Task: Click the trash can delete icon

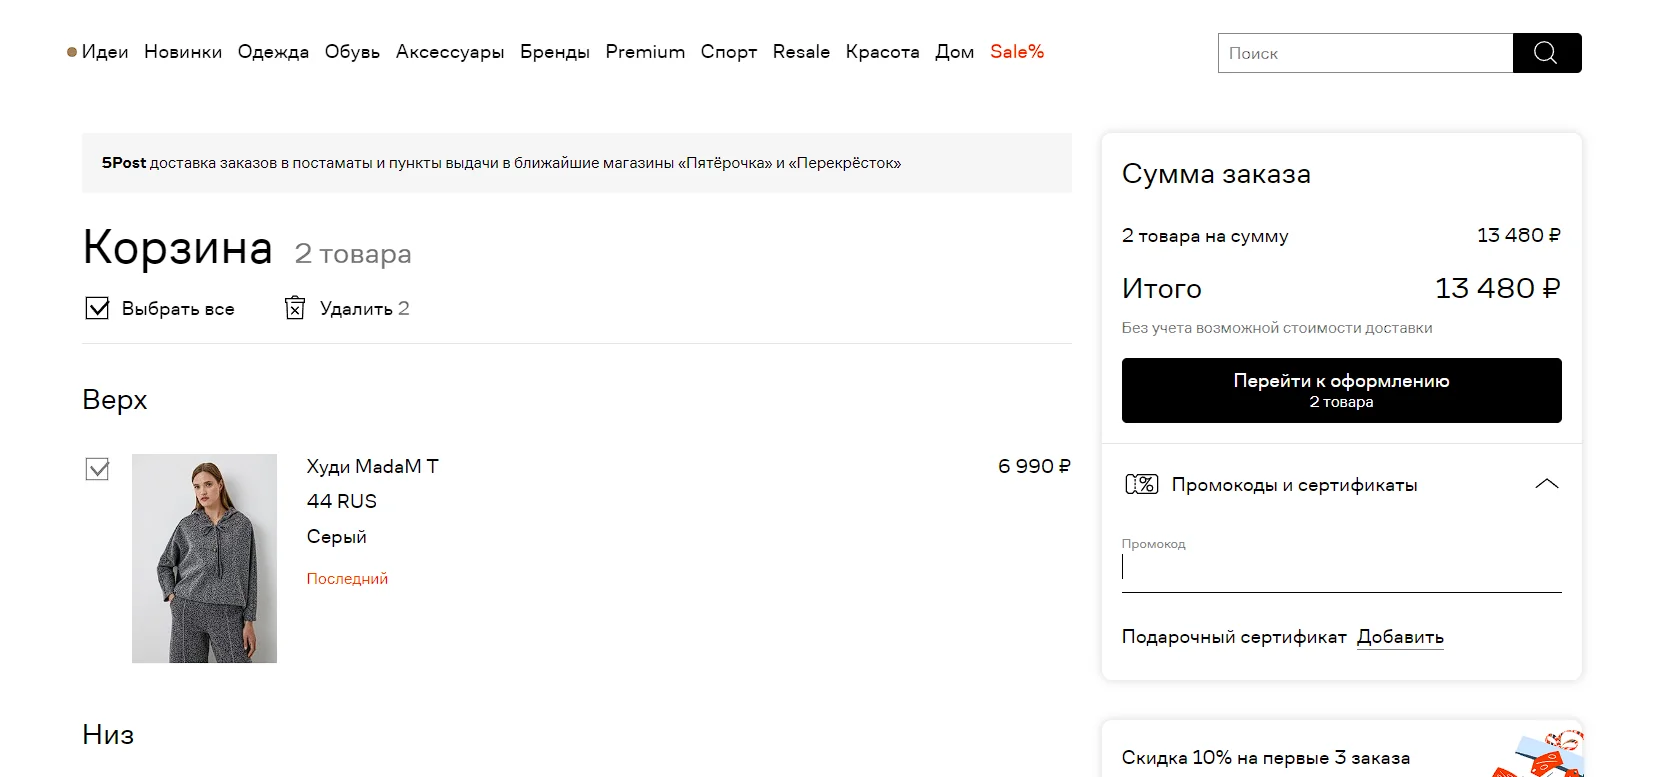Action: 295,307
